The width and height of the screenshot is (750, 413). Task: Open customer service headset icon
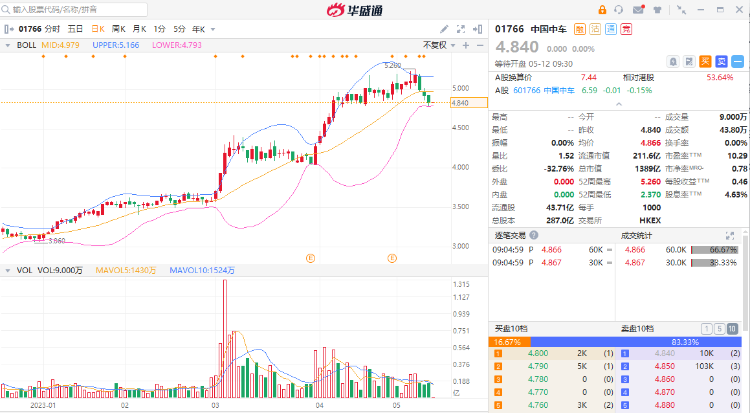click(x=618, y=10)
